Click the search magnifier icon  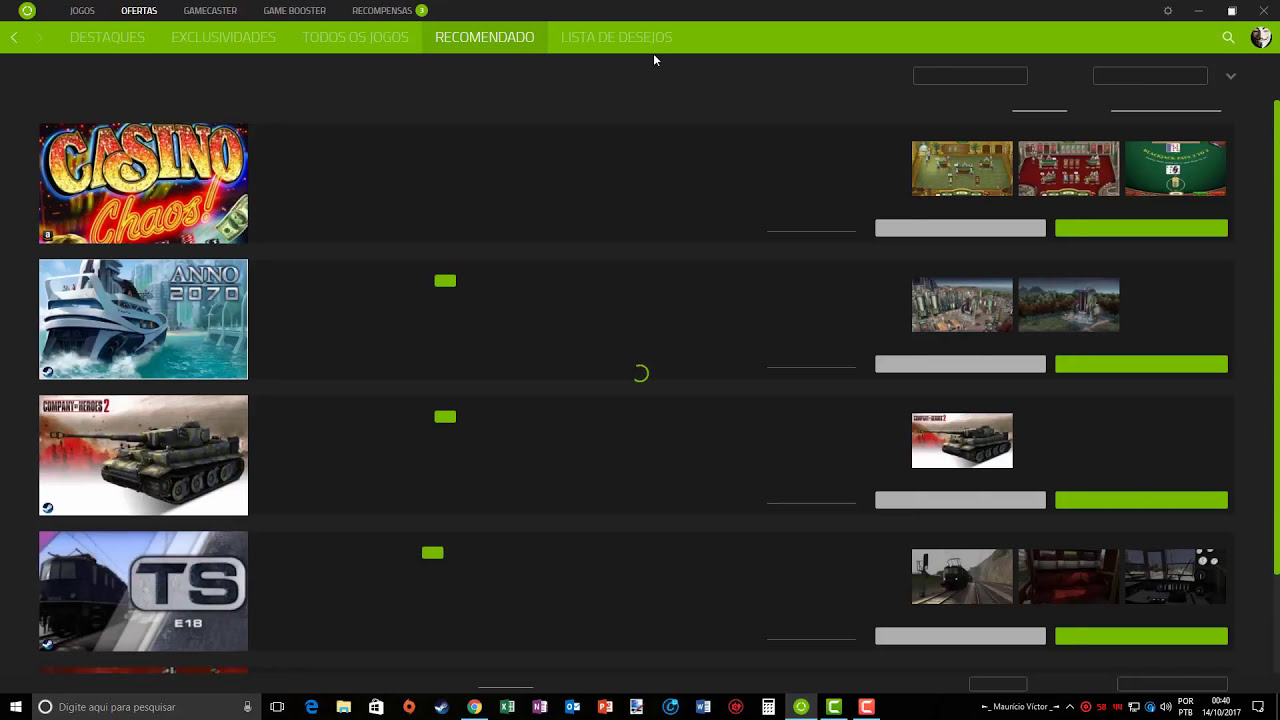(x=1228, y=37)
